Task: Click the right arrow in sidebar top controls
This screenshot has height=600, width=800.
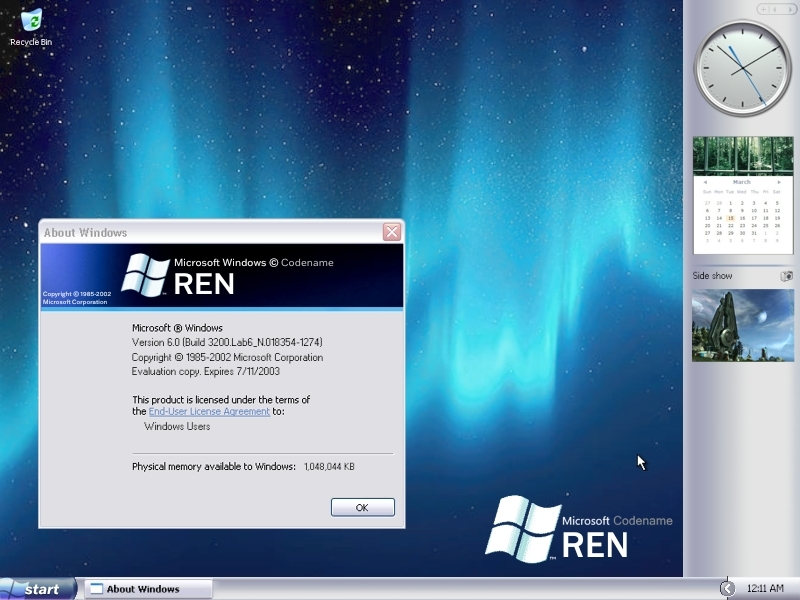Action: pyautogui.click(x=789, y=9)
